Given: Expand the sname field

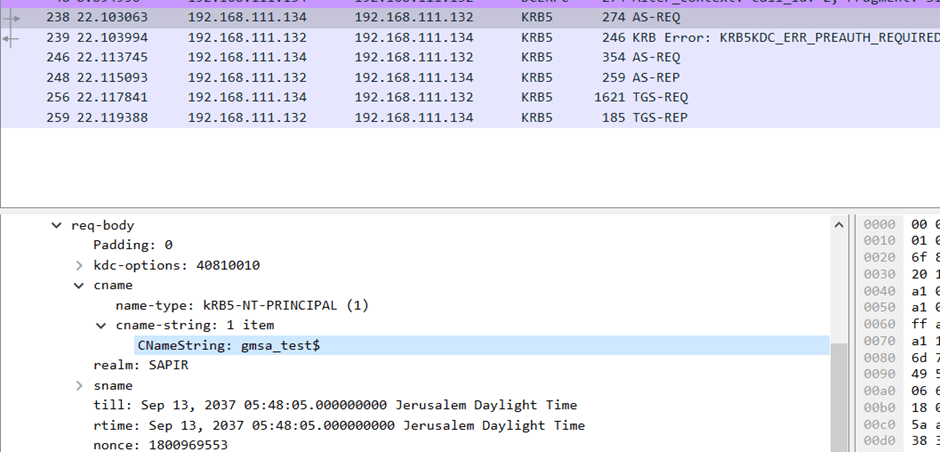Looking at the screenshot, I should pos(79,385).
